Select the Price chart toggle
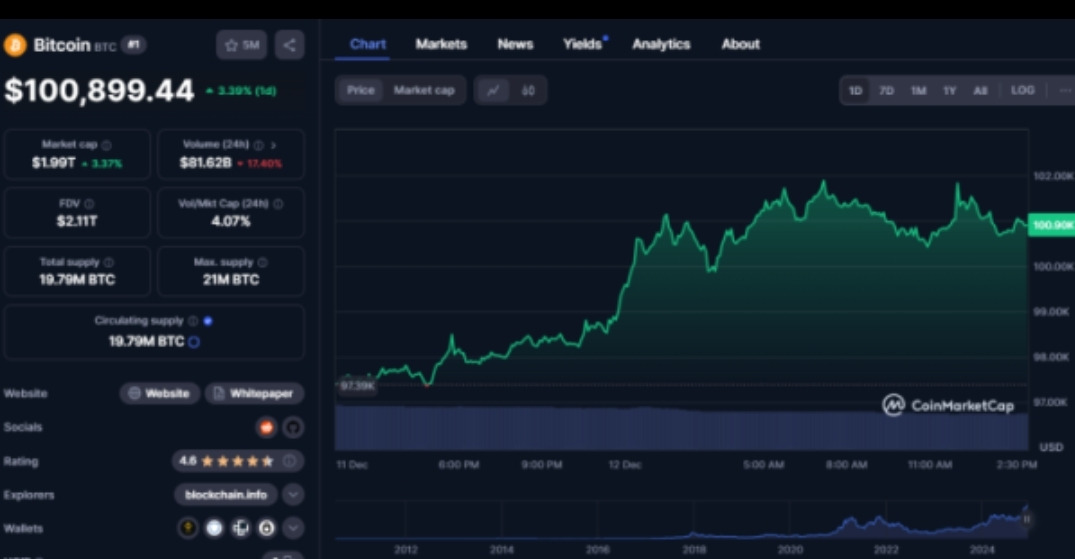This screenshot has height=559, width=1075. (x=361, y=90)
